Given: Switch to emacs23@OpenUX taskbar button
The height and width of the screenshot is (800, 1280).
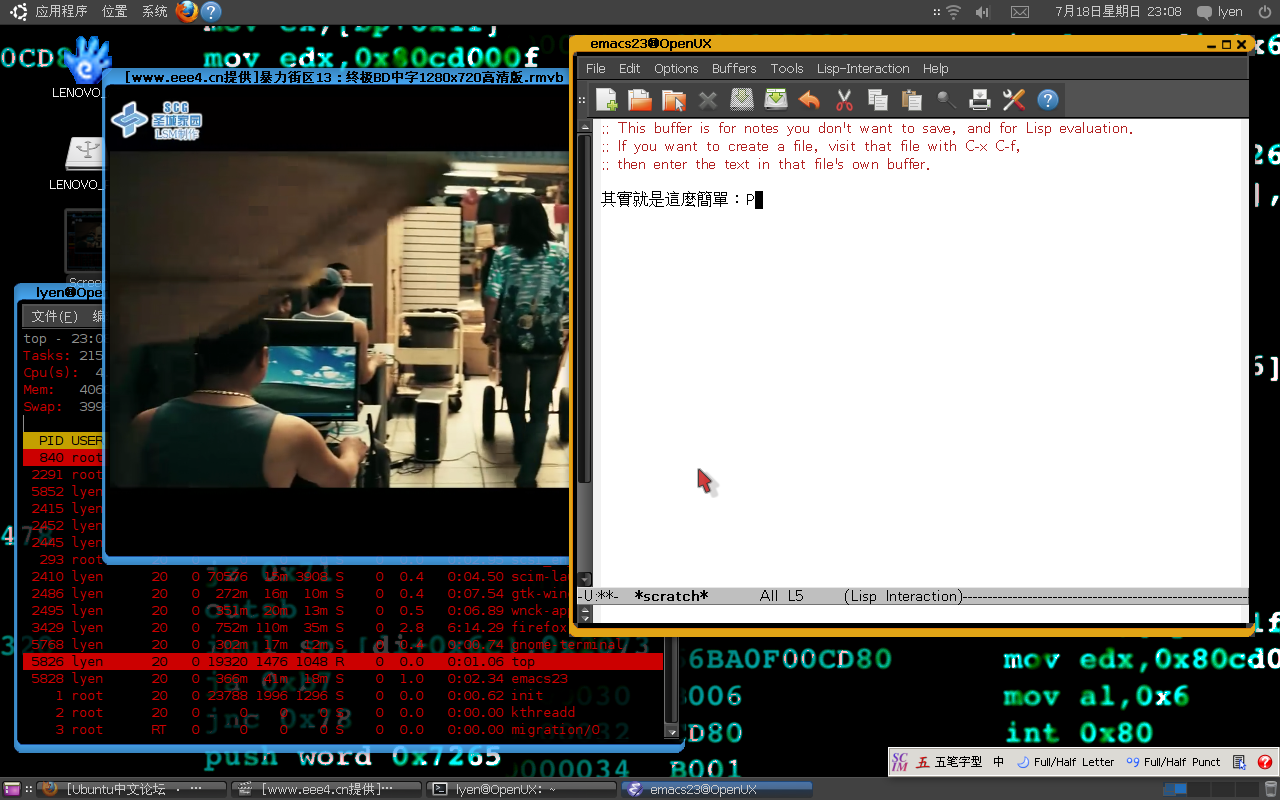Looking at the screenshot, I should (716, 789).
